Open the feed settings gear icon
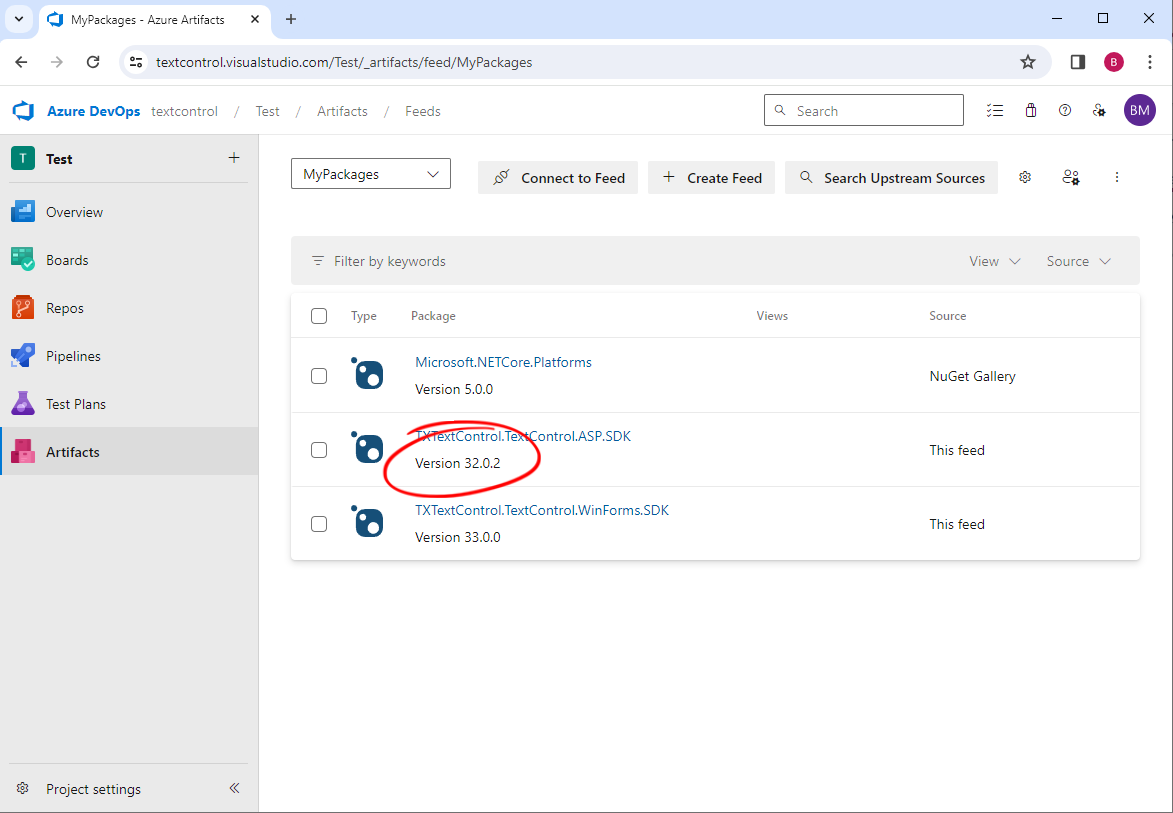The width and height of the screenshot is (1173, 813). tap(1024, 177)
